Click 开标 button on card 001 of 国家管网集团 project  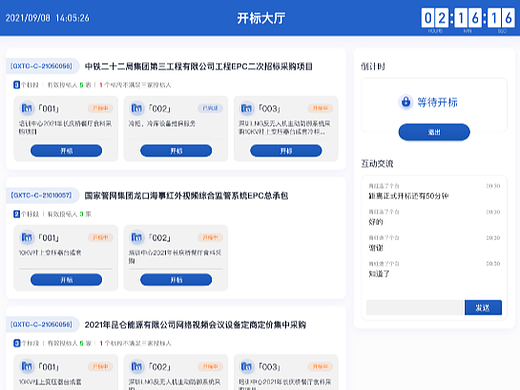pos(66,280)
